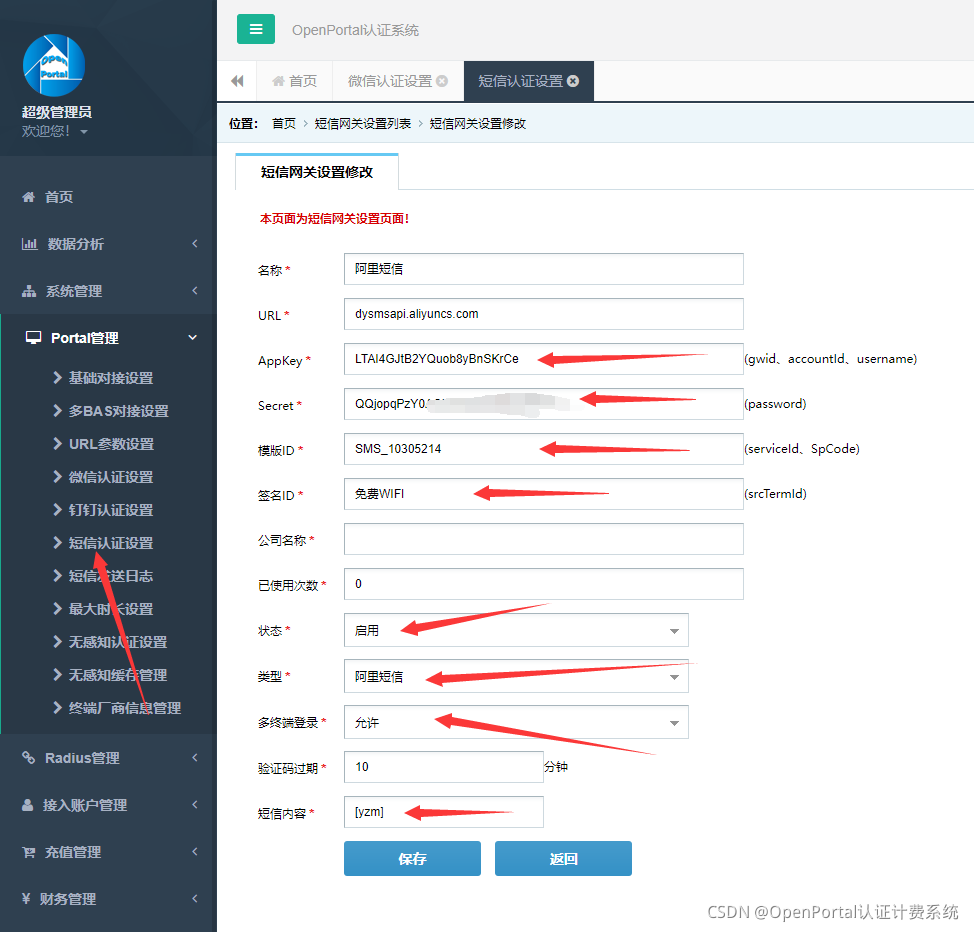974x932 pixels.
Task: Open the 状态 dropdown showing 启用
Action: coord(516,631)
